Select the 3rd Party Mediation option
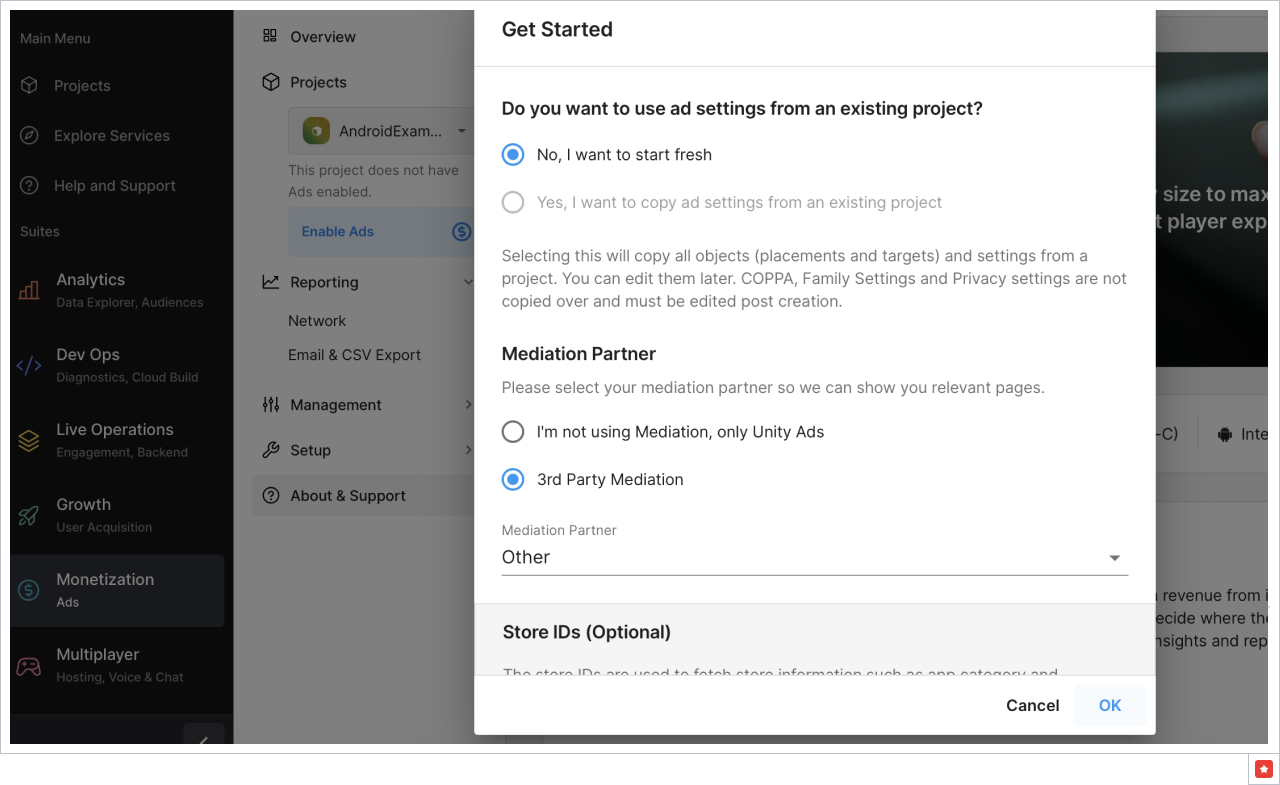Viewport: 1280px width, 785px height. pos(513,480)
